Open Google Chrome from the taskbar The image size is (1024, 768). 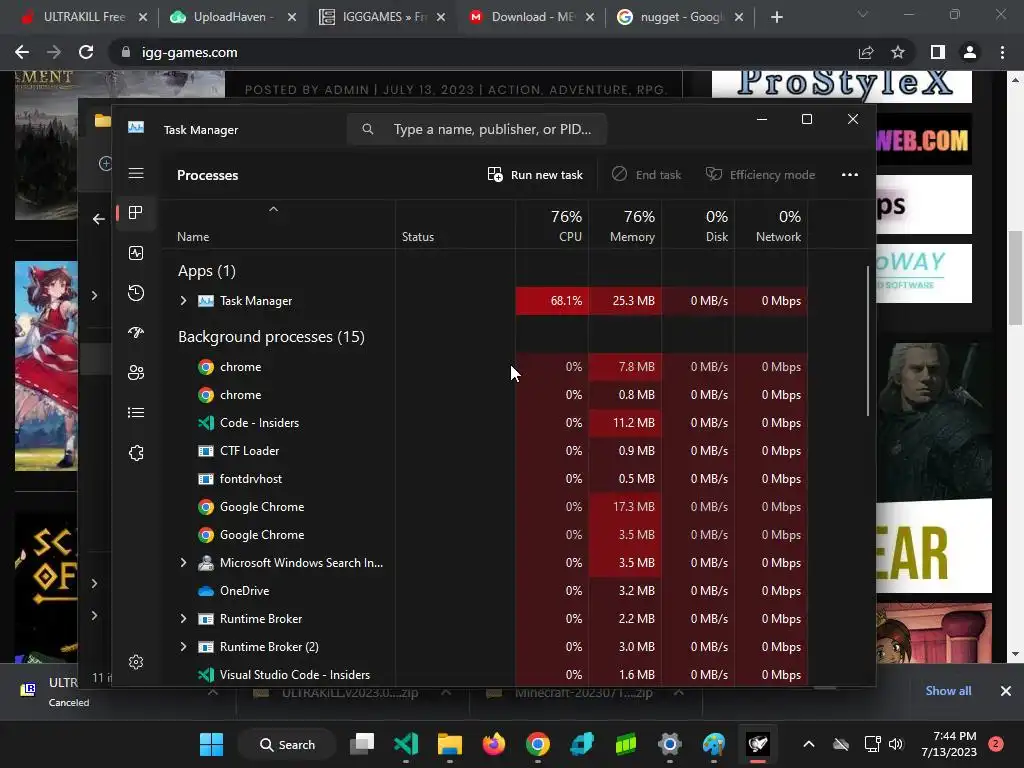coord(537,744)
